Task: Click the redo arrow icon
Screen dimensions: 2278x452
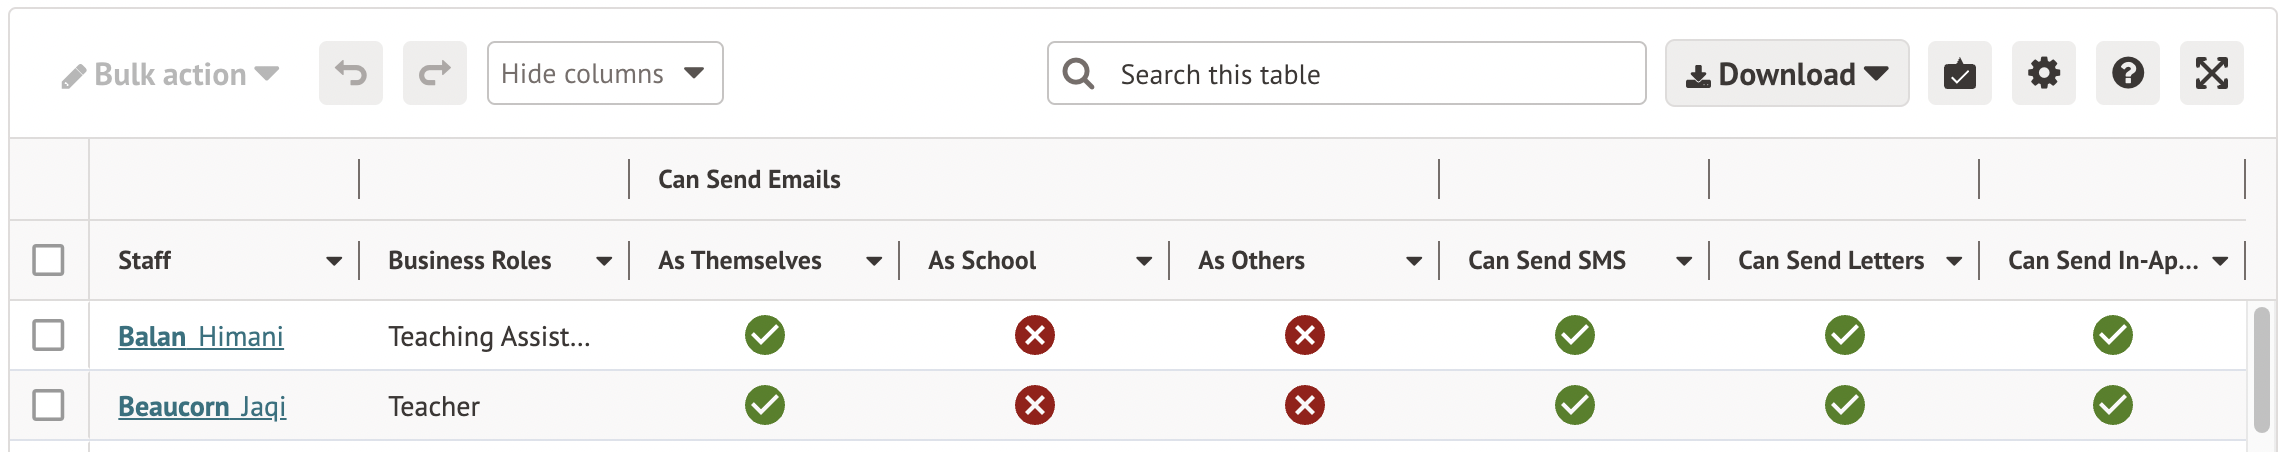Action: 435,73
